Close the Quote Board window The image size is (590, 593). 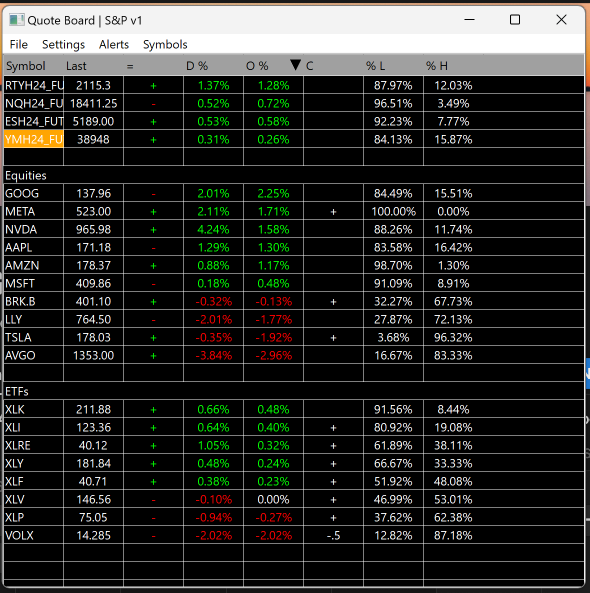click(x=561, y=20)
